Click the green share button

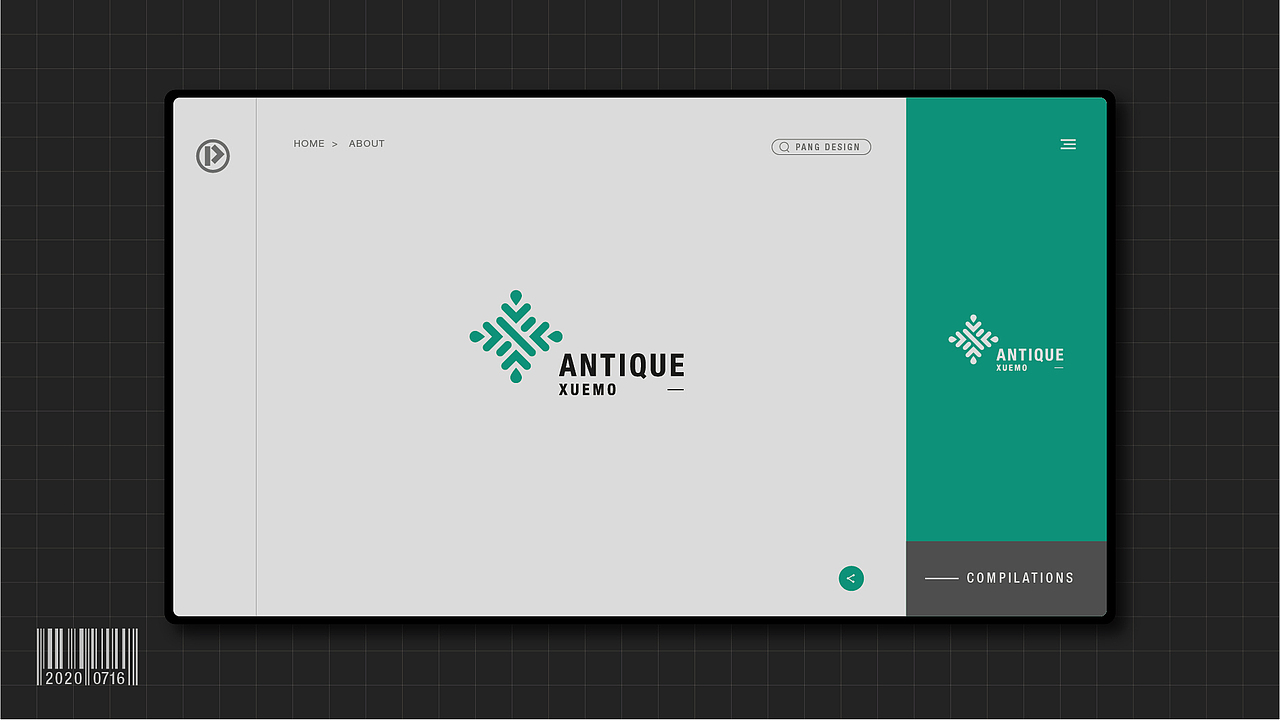coord(851,578)
